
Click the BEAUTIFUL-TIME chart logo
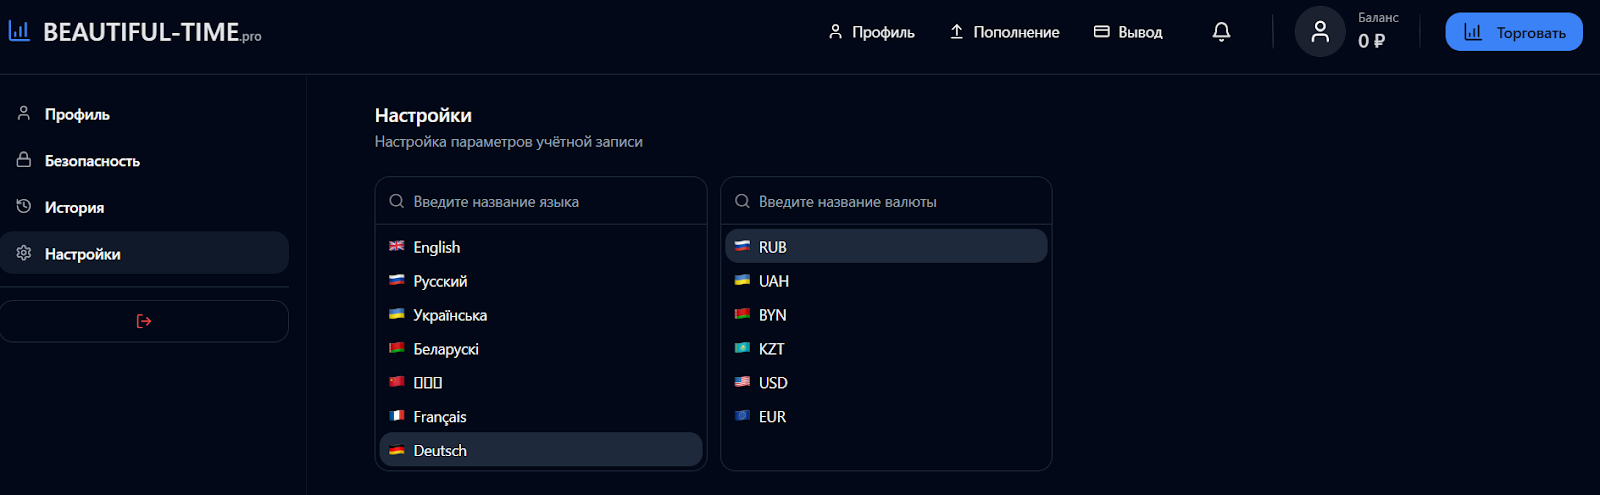coord(19,31)
